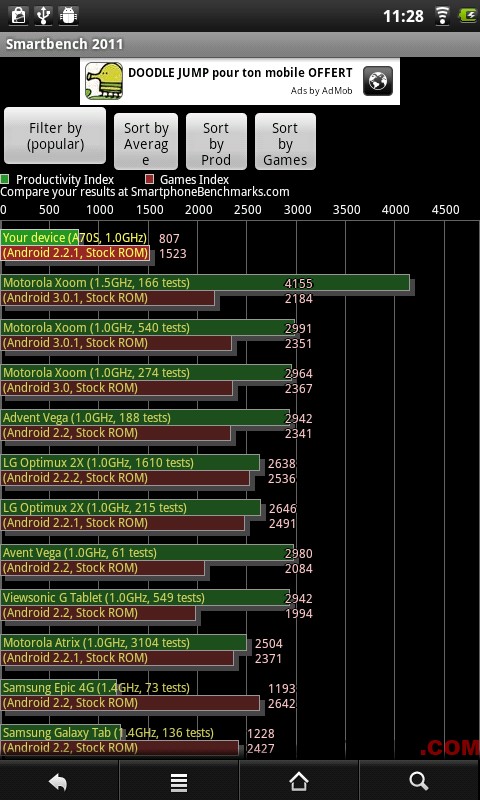Tap the search magnifier icon
This screenshot has height=800, width=480.
(x=418, y=781)
